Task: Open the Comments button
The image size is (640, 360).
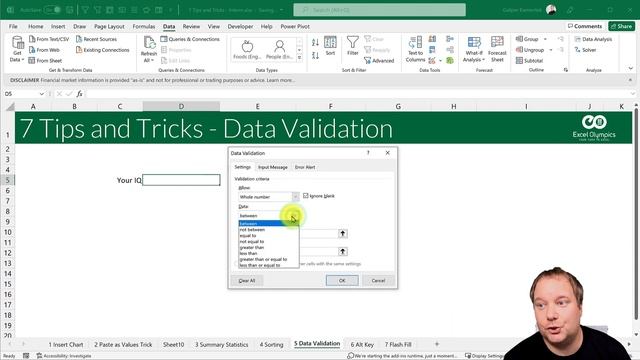Action: click(x=585, y=26)
